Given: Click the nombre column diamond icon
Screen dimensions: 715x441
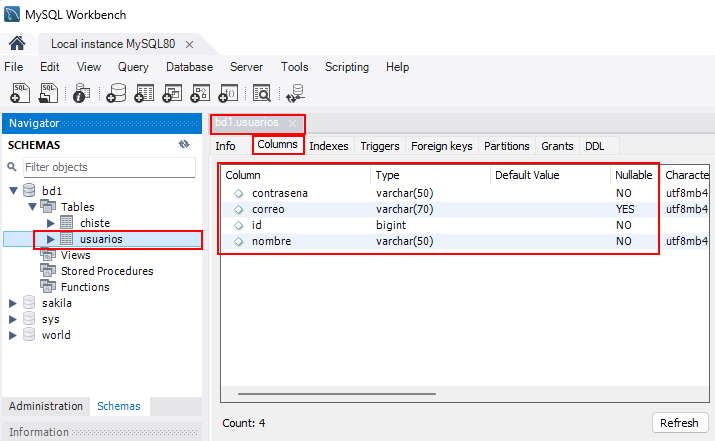Looking at the screenshot, I should click(238, 241).
